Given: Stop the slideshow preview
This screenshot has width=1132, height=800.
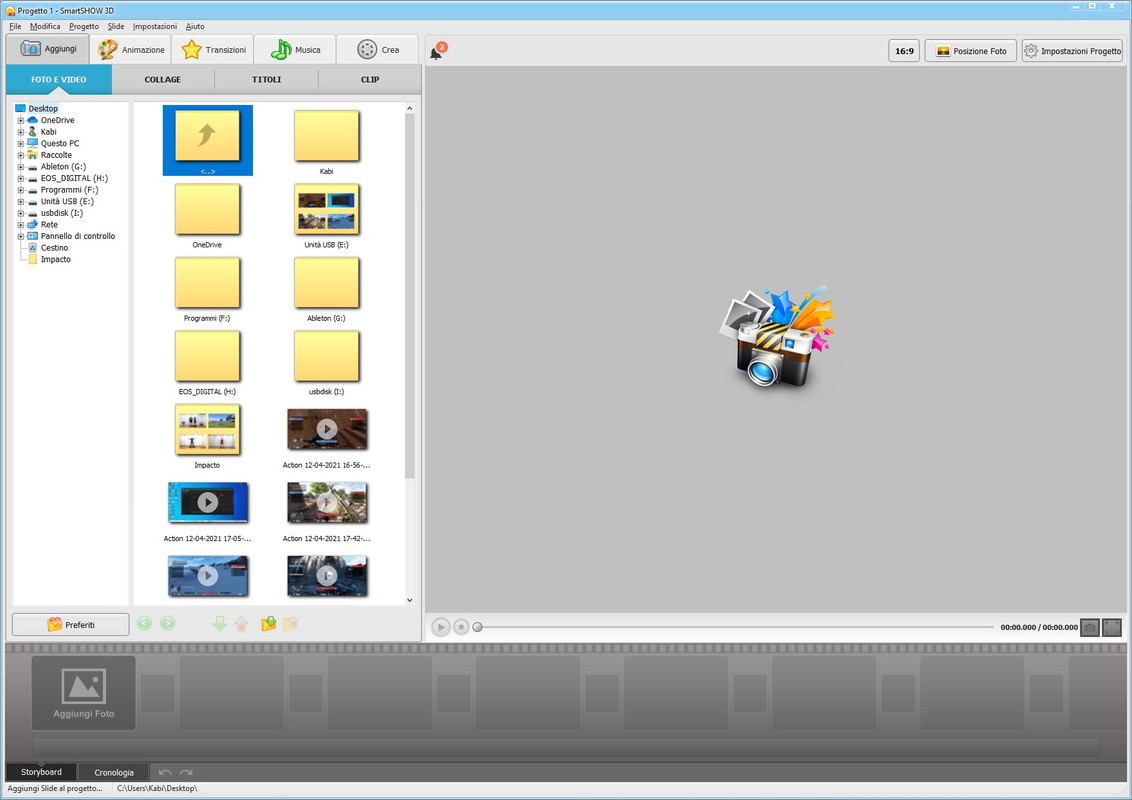Looking at the screenshot, I should point(461,627).
